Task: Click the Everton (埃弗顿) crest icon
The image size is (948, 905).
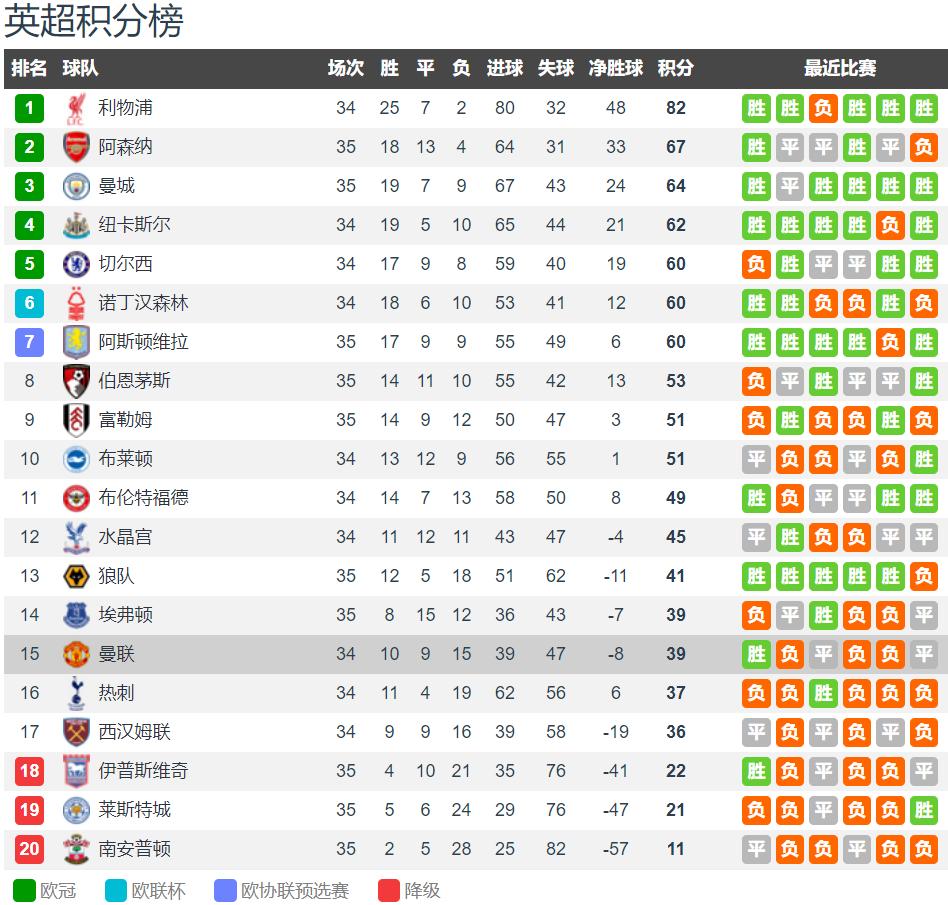Action: click(76, 615)
